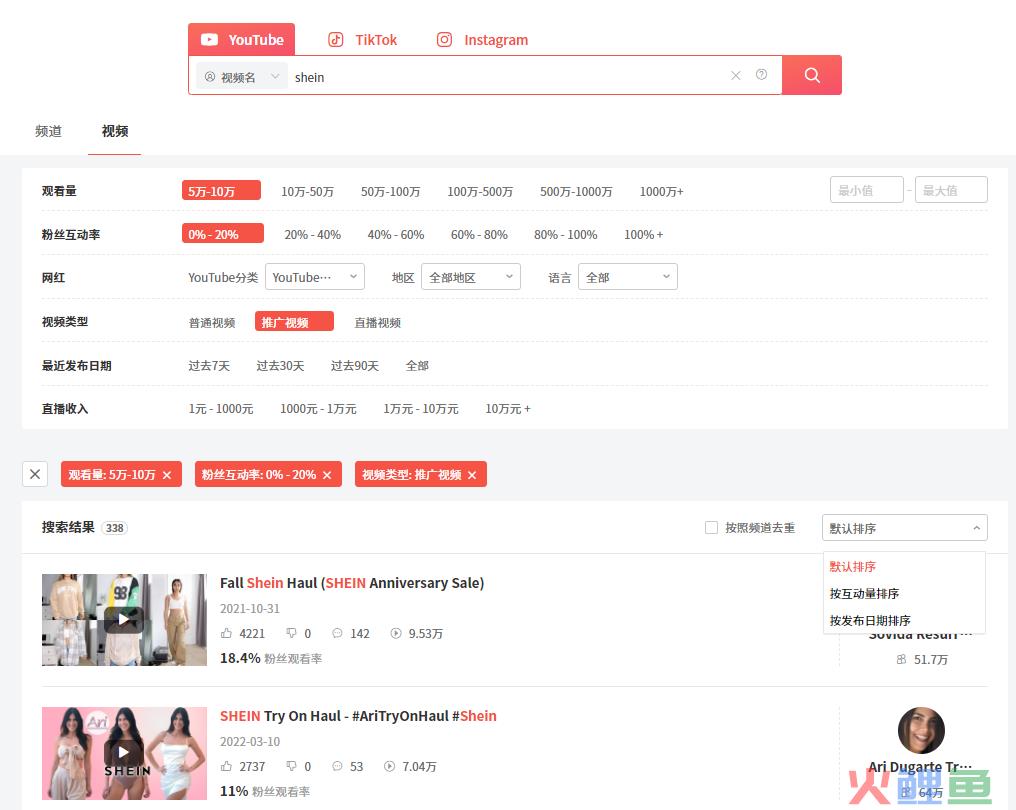Select the 20% - 40% engagement rate filter

tap(312, 235)
